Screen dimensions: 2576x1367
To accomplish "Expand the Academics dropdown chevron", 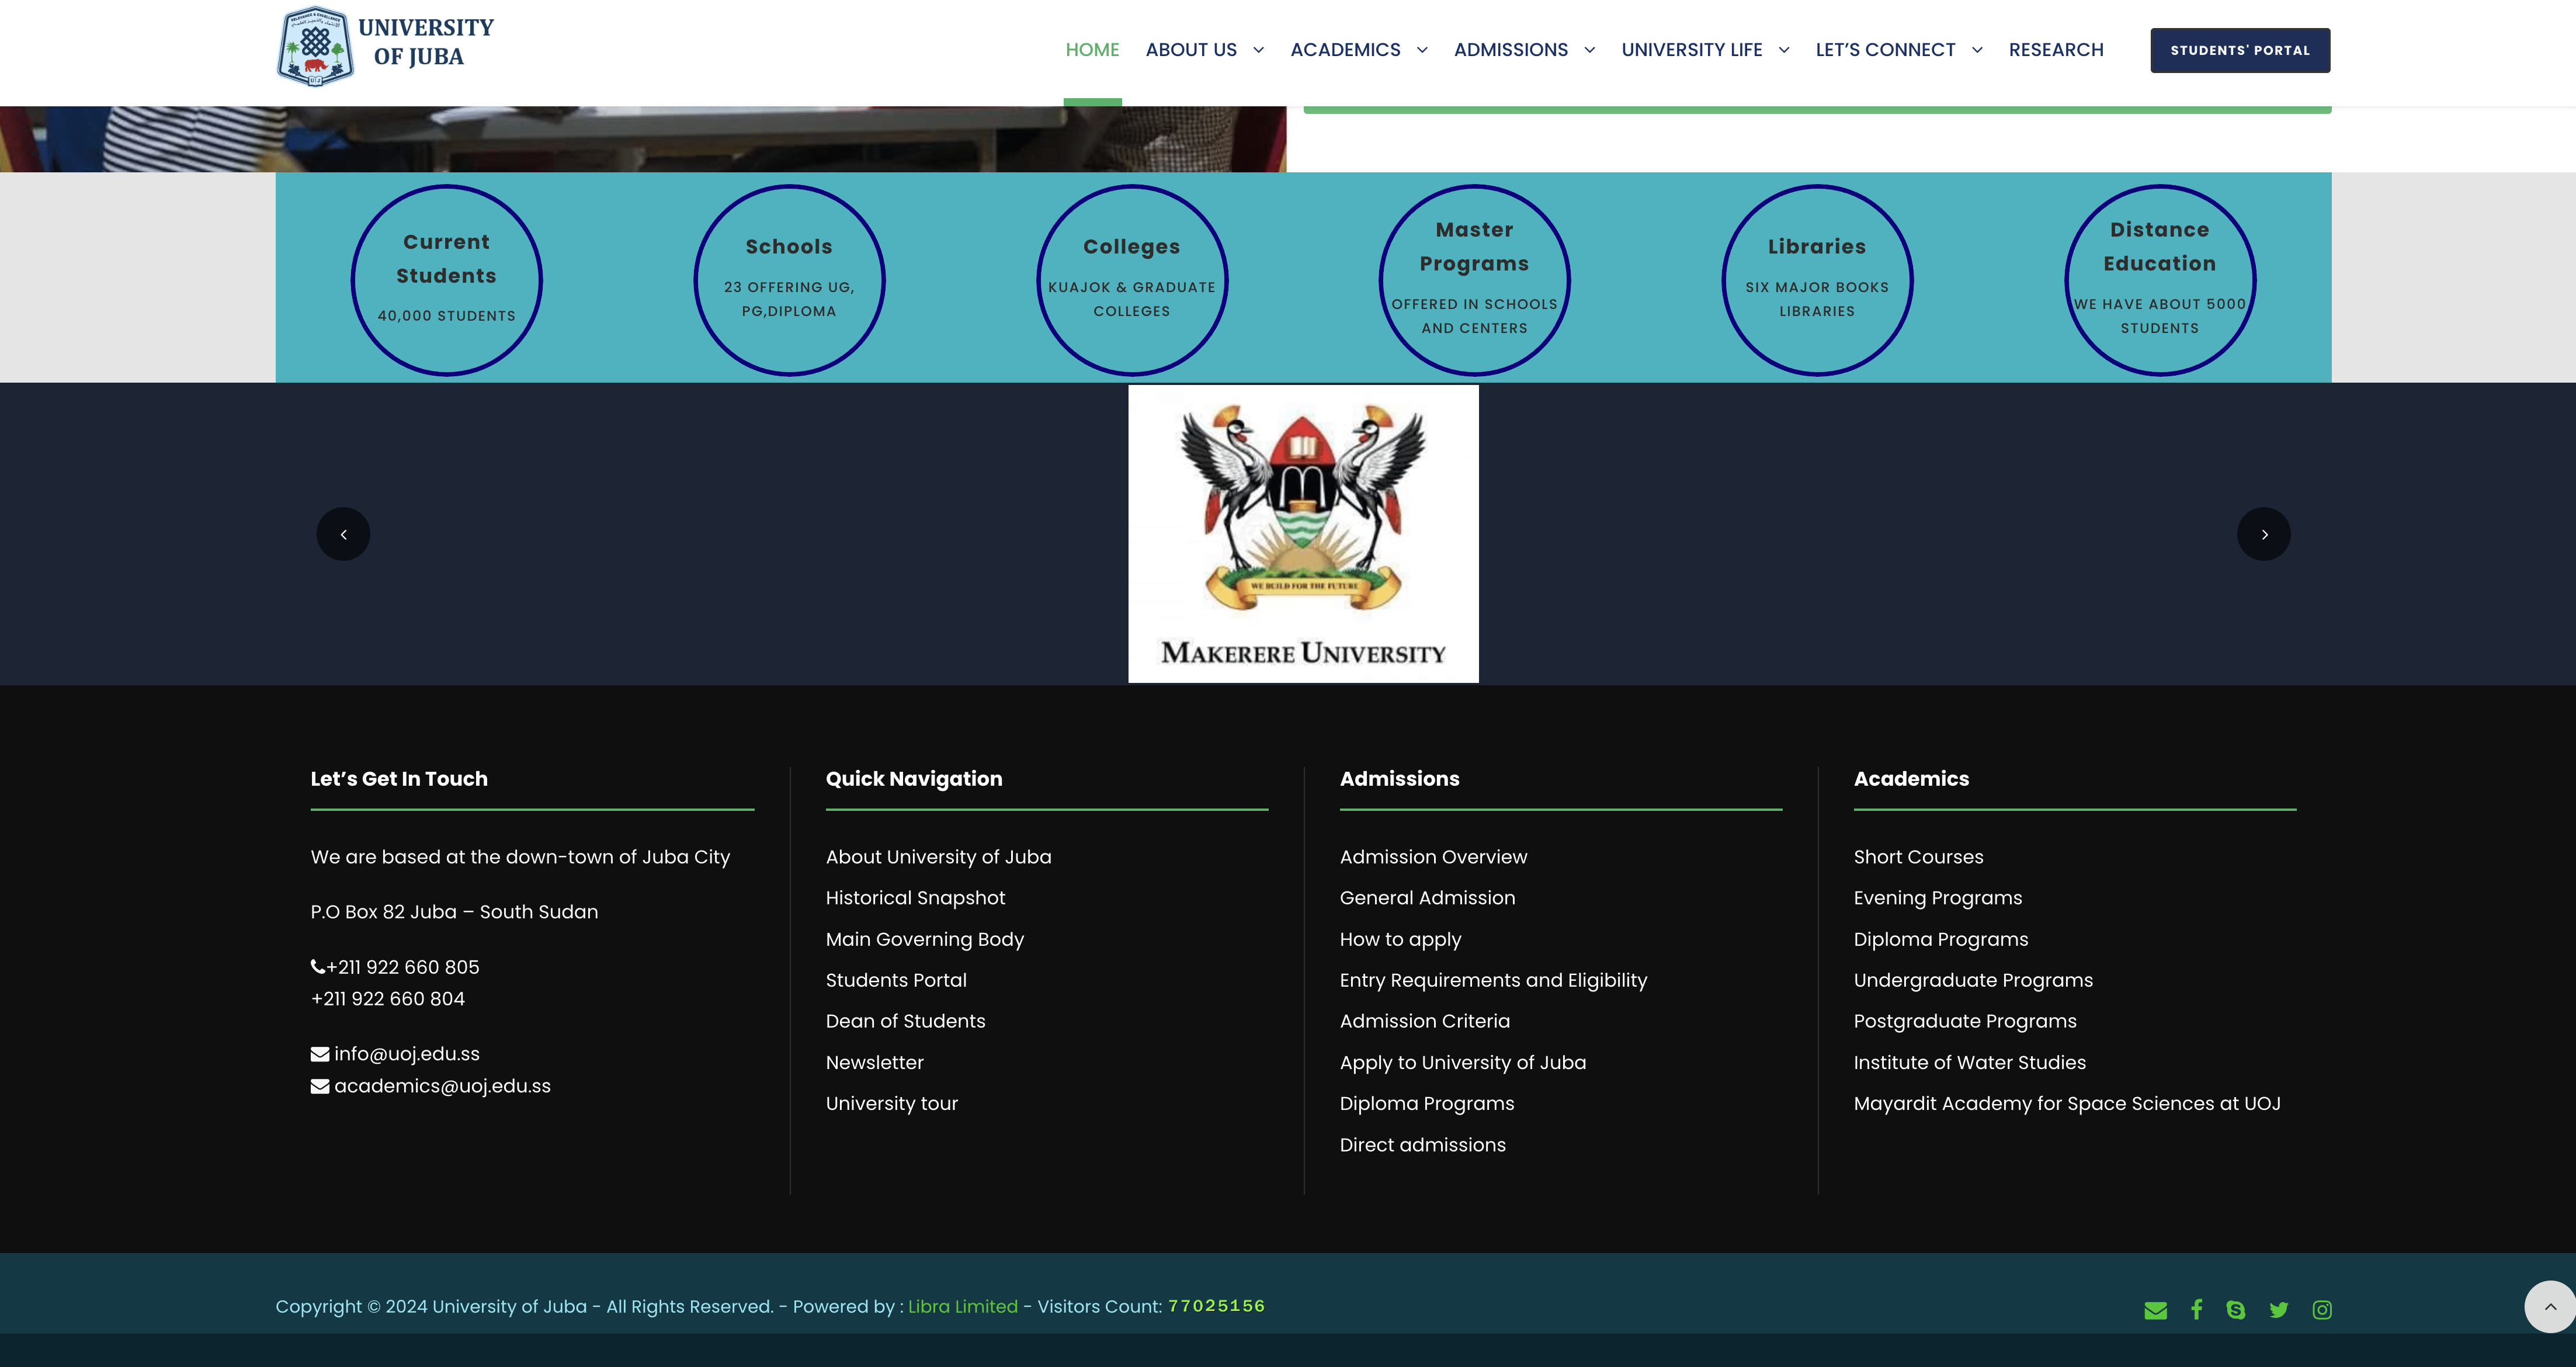I will pyautogui.click(x=1422, y=50).
